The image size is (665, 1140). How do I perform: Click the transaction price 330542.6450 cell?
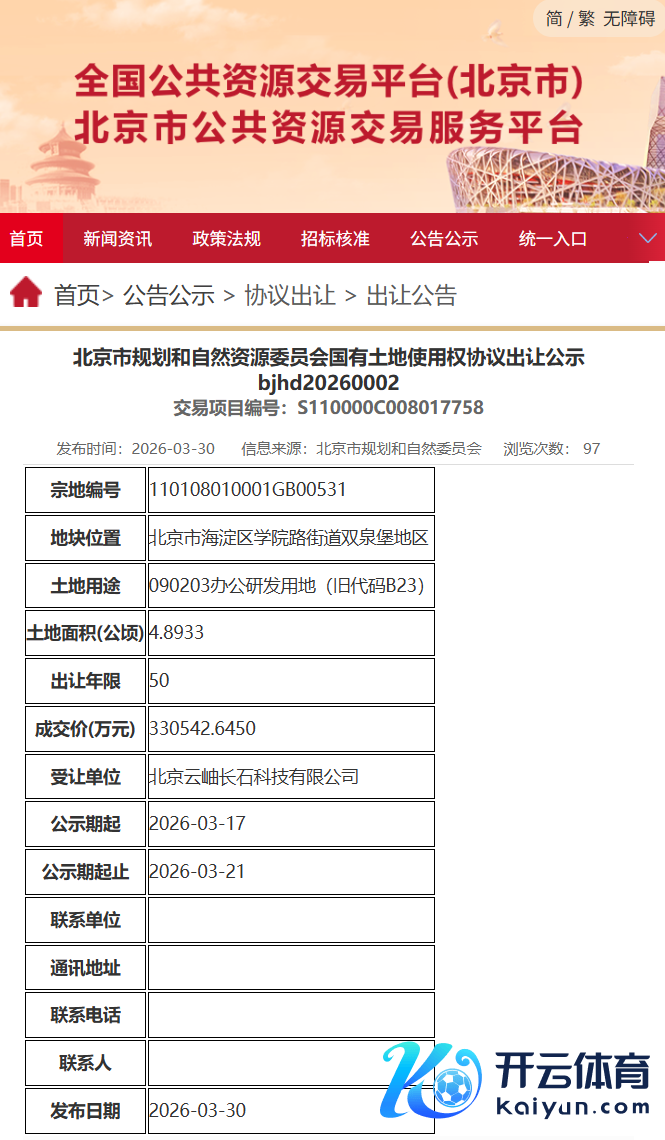point(291,729)
